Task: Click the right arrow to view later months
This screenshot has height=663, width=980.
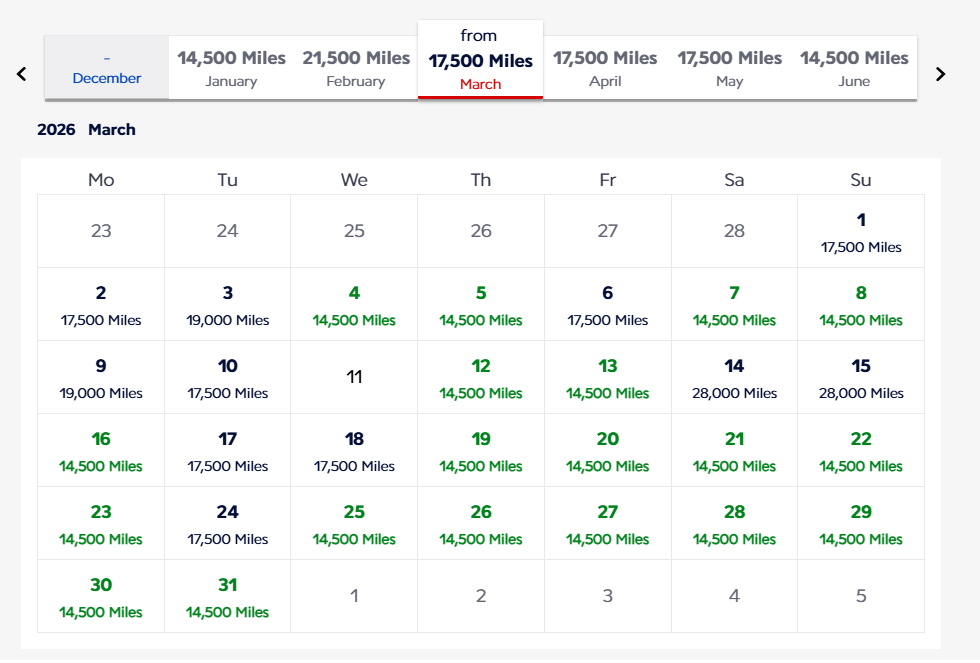Action: pyautogui.click(x=940, y=73)
